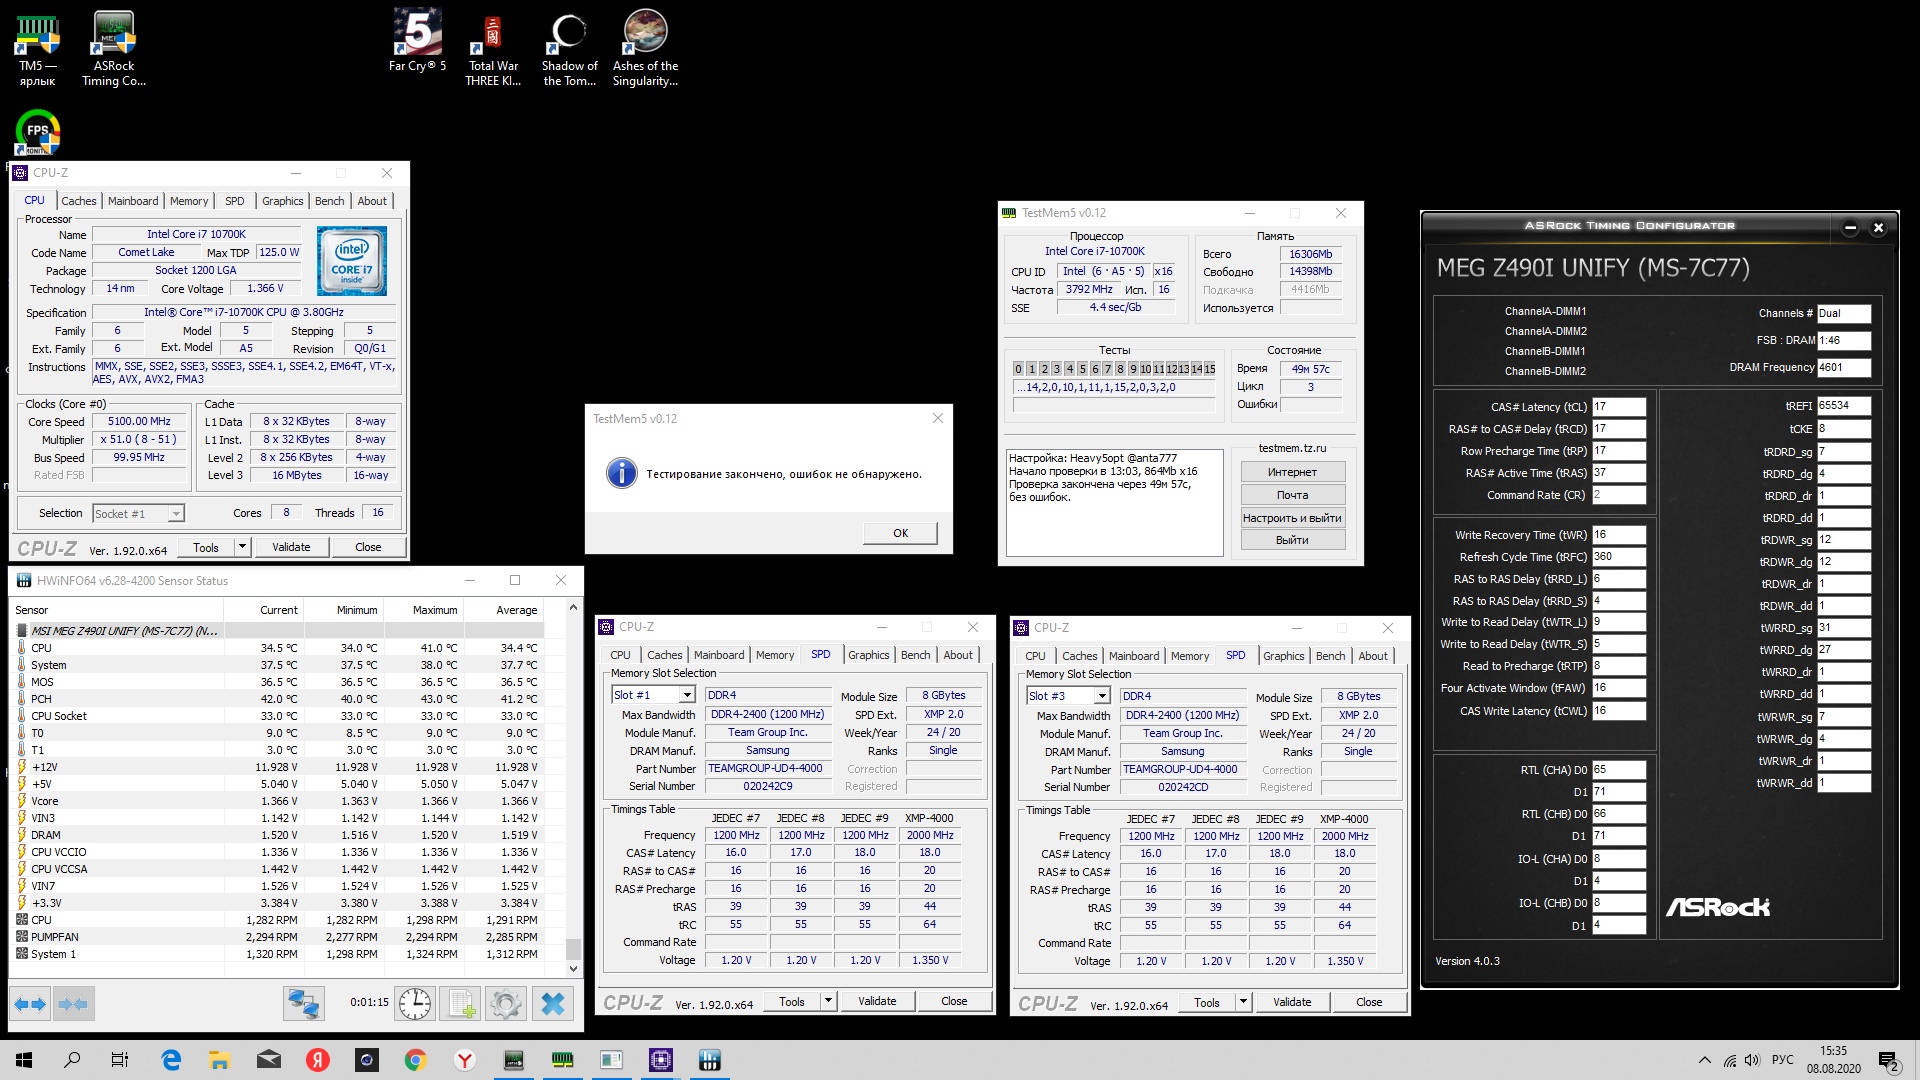
Task: Reset HWiNFO clock timer icon
Action: coord(415,1003)
